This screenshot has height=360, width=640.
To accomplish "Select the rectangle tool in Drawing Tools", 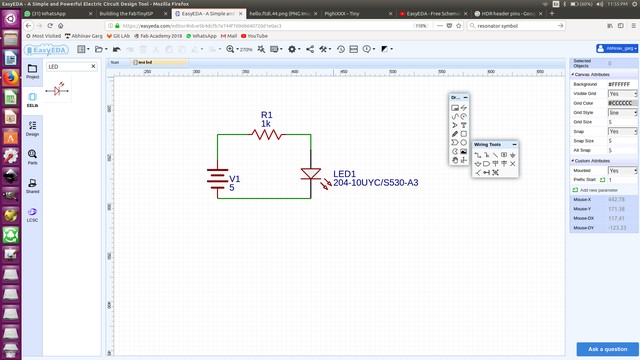I will tap(464, 134).
